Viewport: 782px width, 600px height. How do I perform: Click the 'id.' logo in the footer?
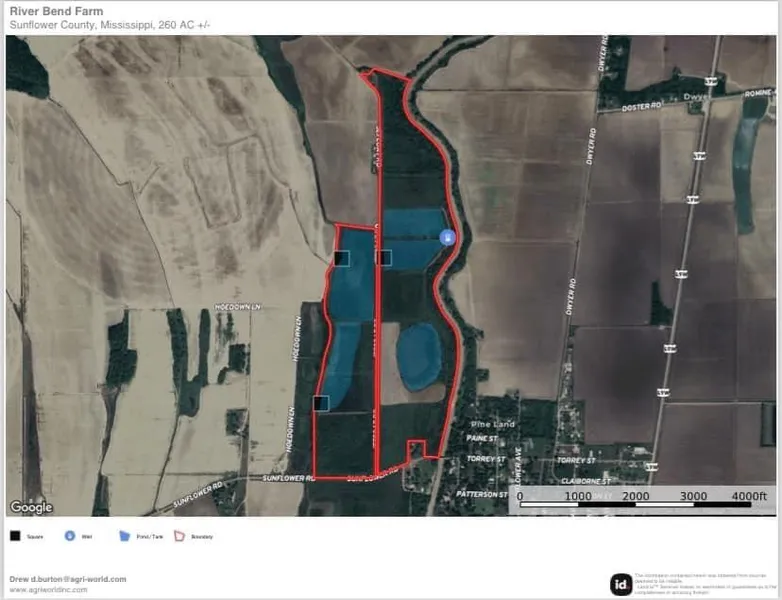[621, 584]
